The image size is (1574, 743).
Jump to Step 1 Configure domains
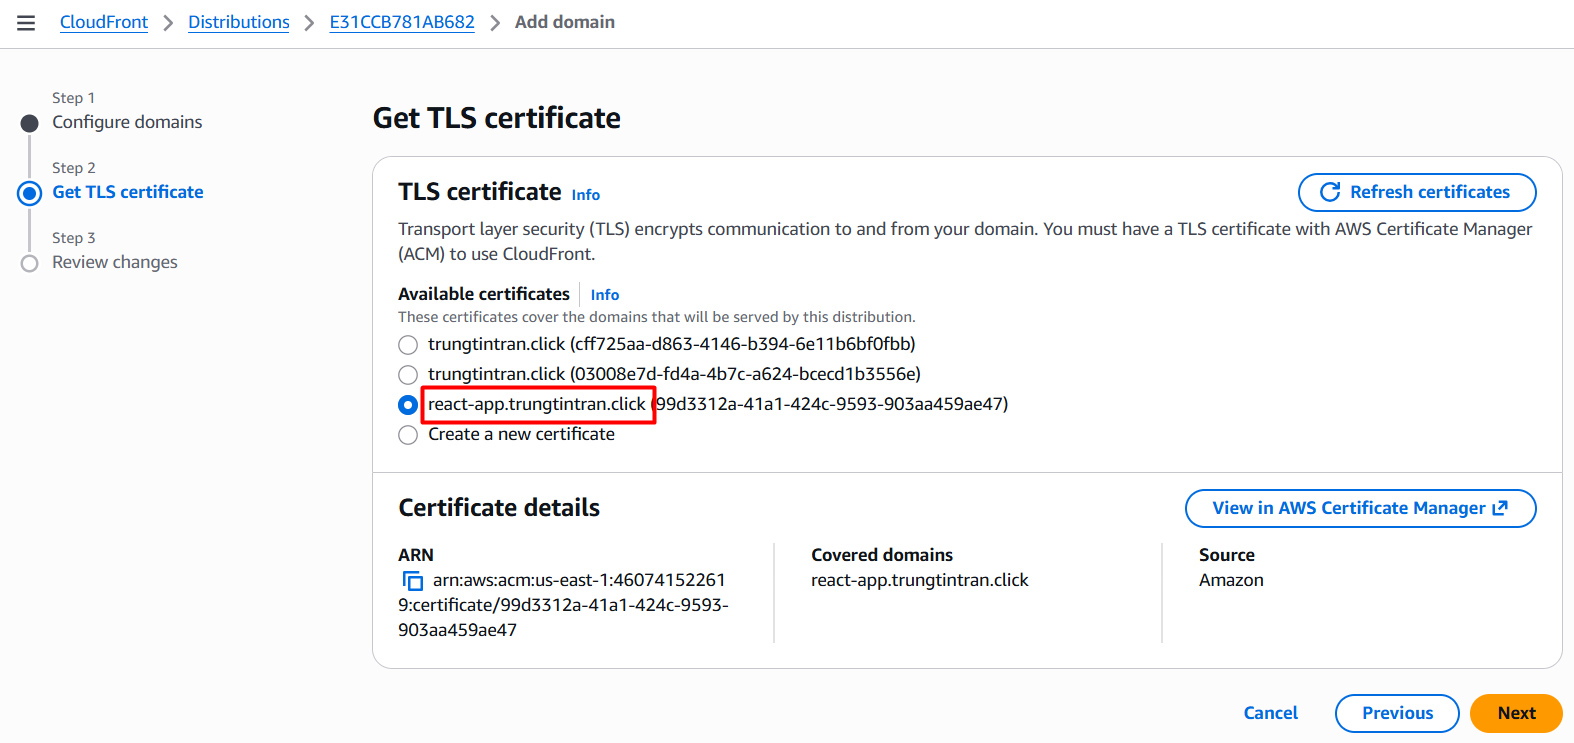[127, 122]
